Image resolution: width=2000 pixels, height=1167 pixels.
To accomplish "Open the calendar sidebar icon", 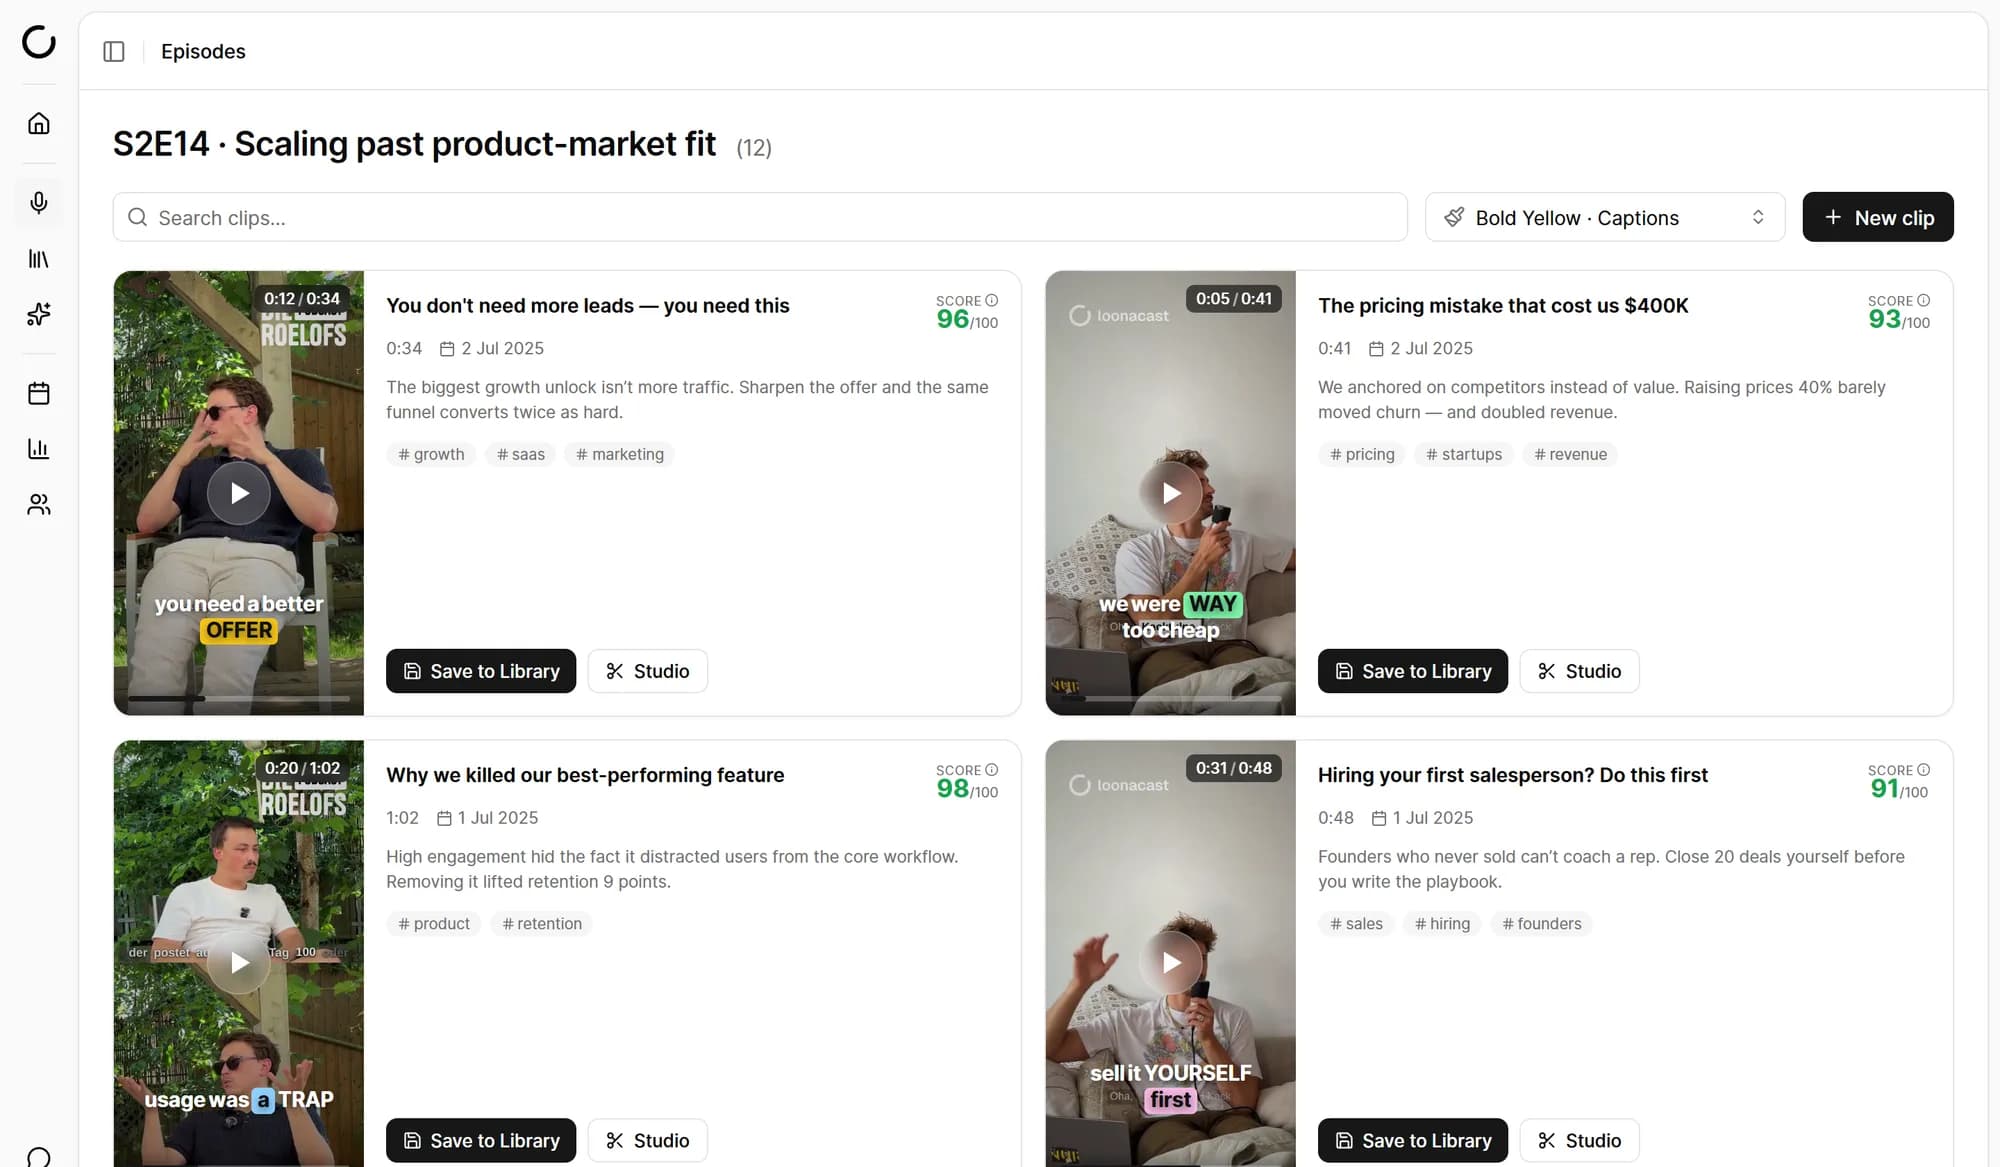I will point(39,393).
